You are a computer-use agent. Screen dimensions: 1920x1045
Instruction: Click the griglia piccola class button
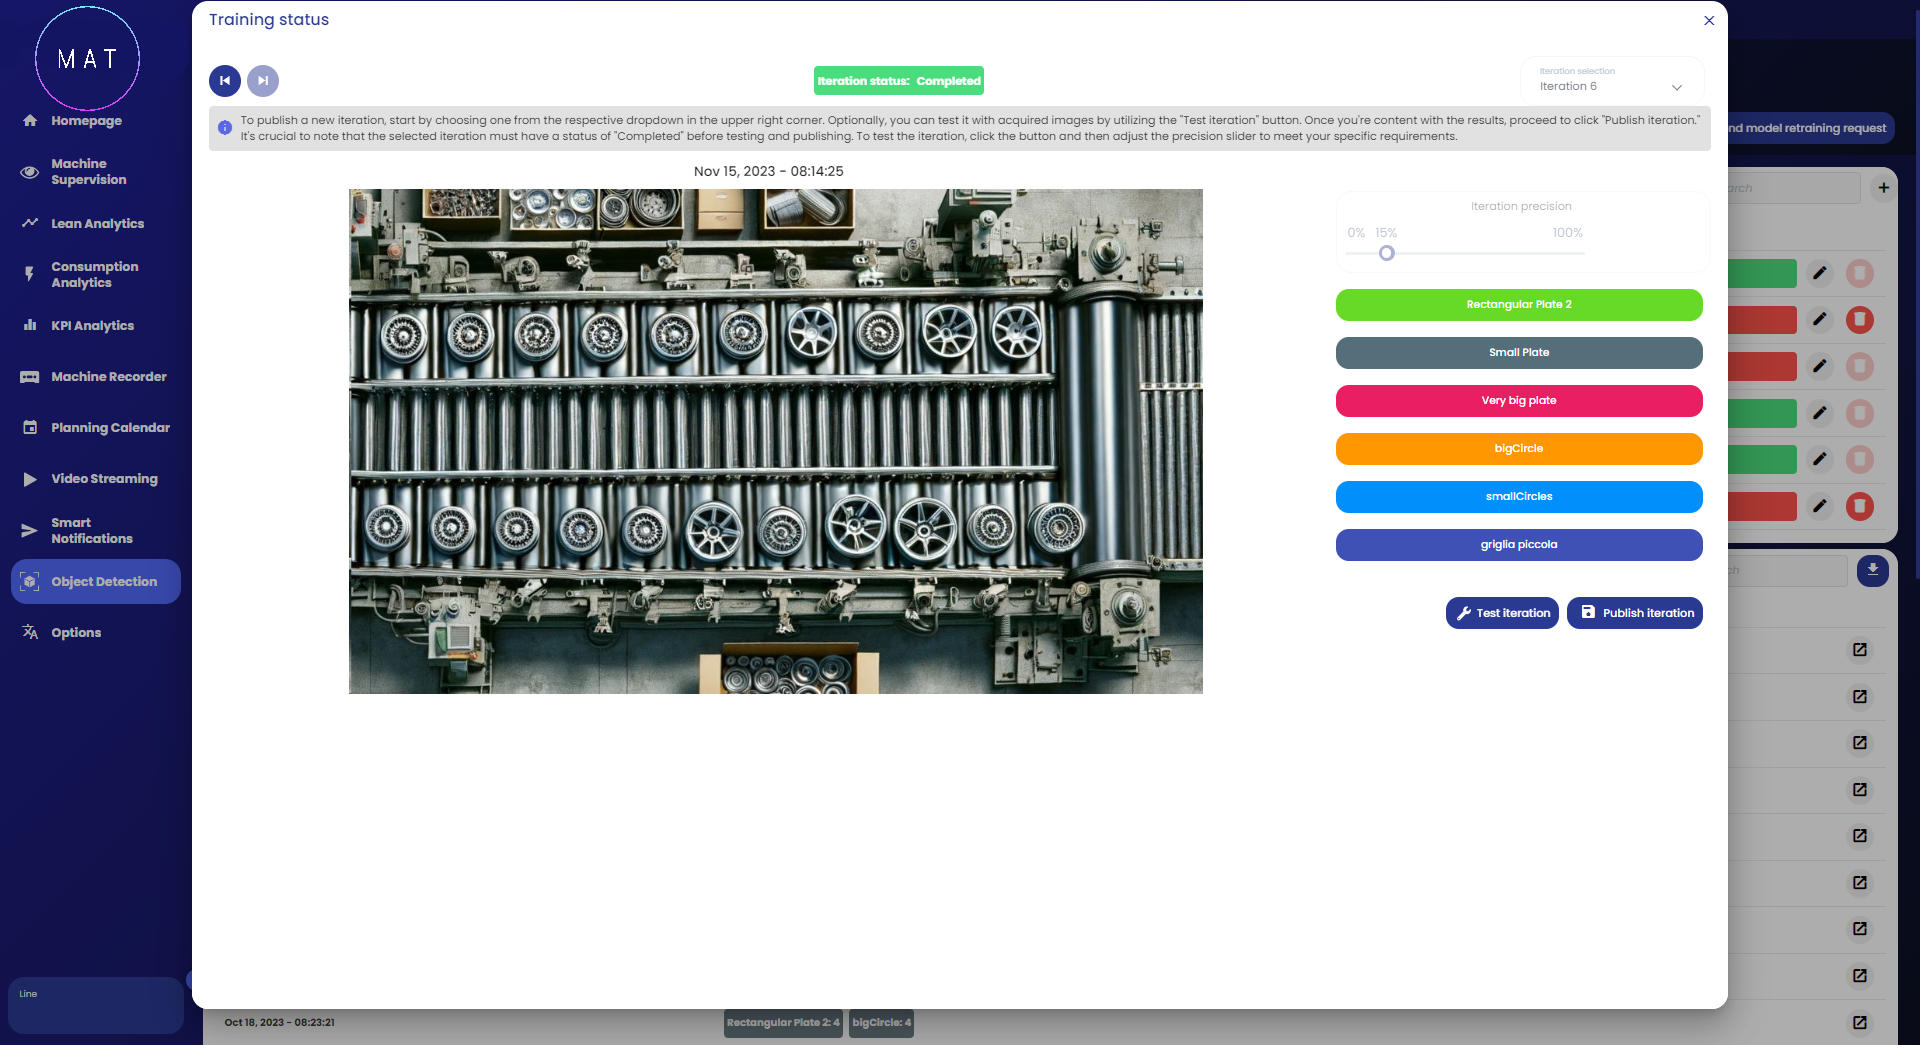coord(1518,545)
